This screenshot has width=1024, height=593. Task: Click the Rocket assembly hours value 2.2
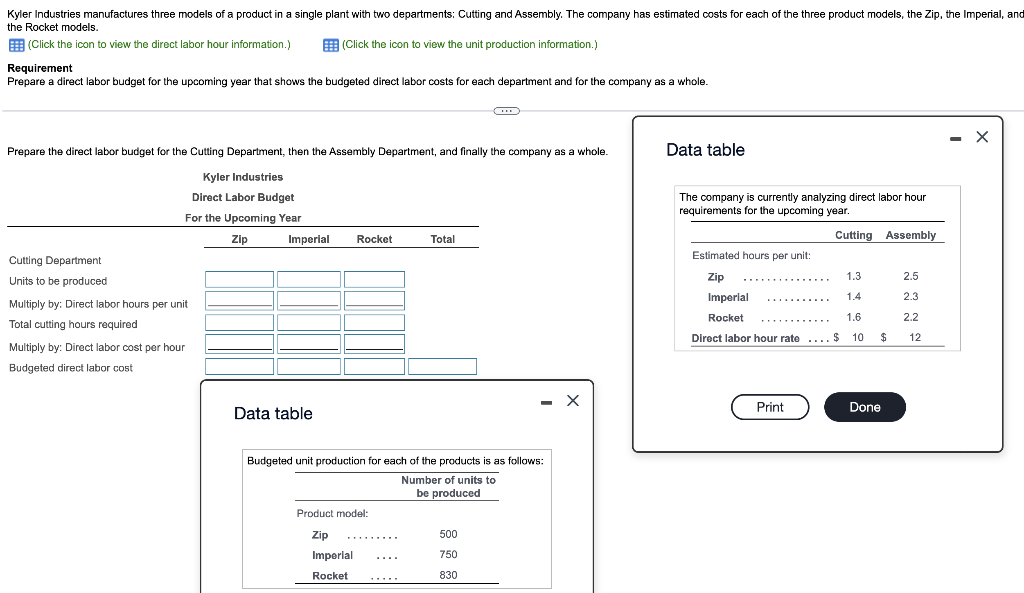(911, 317)
